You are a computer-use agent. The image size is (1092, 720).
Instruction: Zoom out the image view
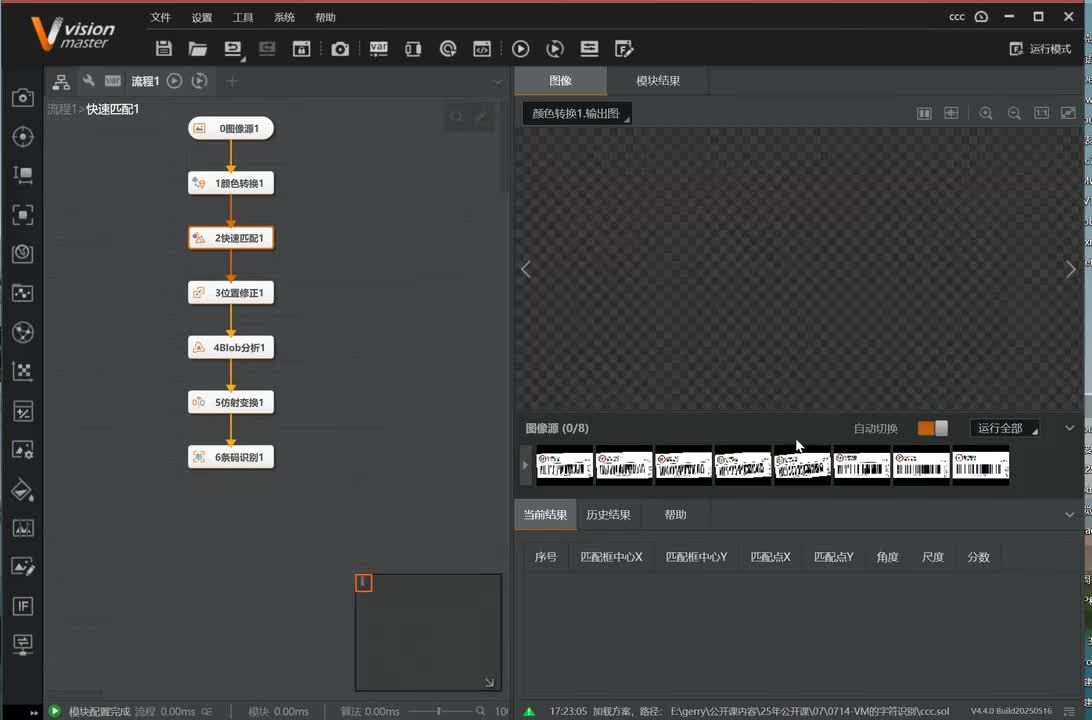(x=1014, y=114)
